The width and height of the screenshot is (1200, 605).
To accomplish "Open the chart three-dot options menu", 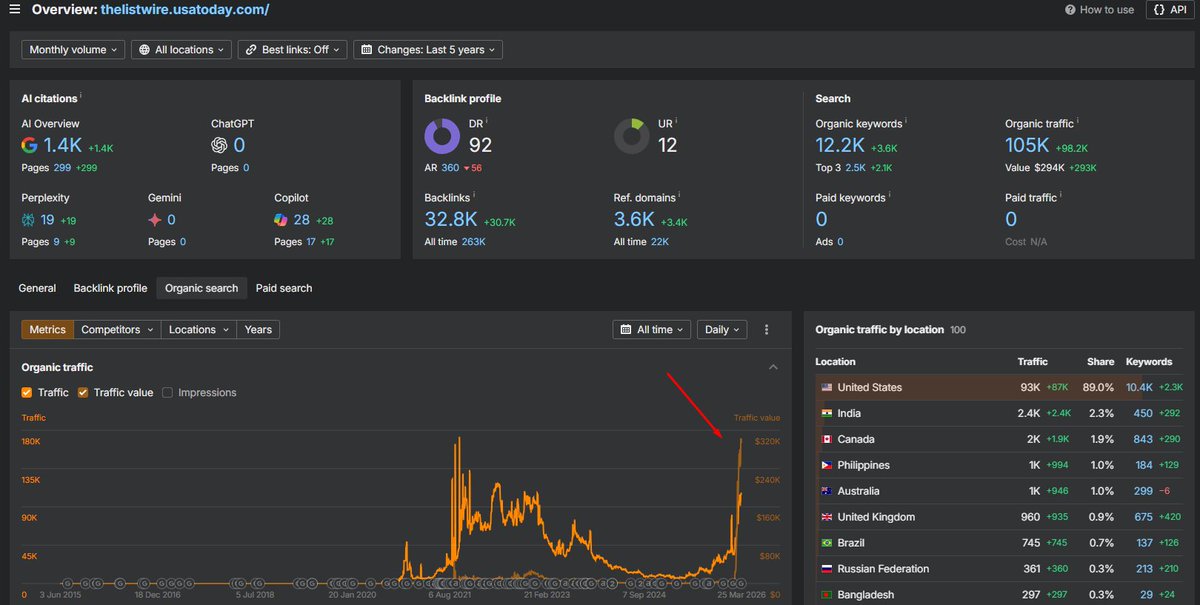I will [x=767, y=329].
